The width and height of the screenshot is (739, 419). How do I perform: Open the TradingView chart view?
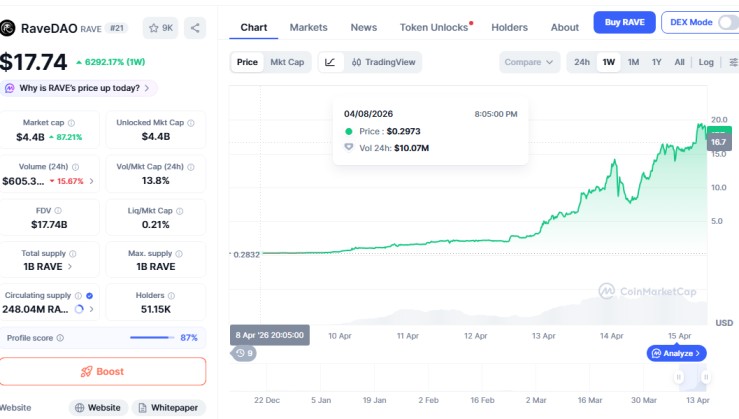point(384,62)
